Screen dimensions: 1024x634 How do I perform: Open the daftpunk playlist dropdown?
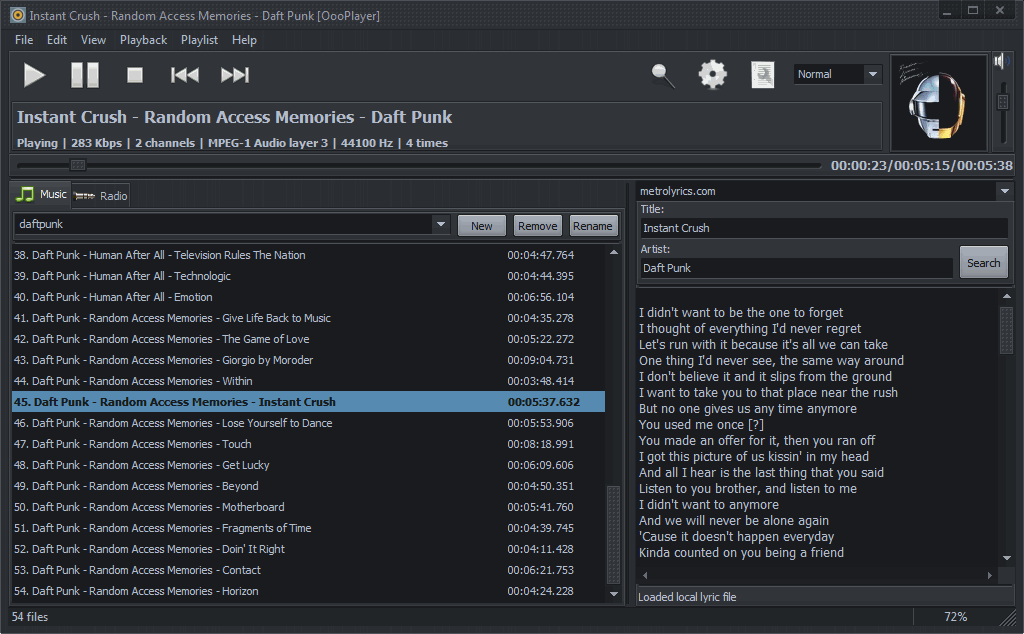coord(441,225)
